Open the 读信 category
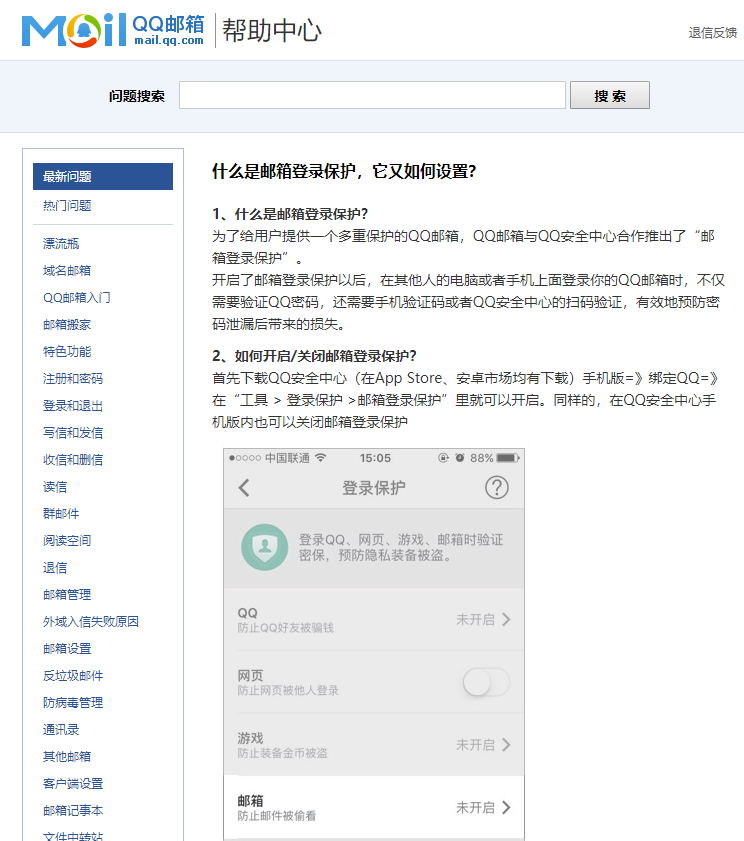Image resolution: width=744 pixels, height=841 pixels. coord(55,486)
